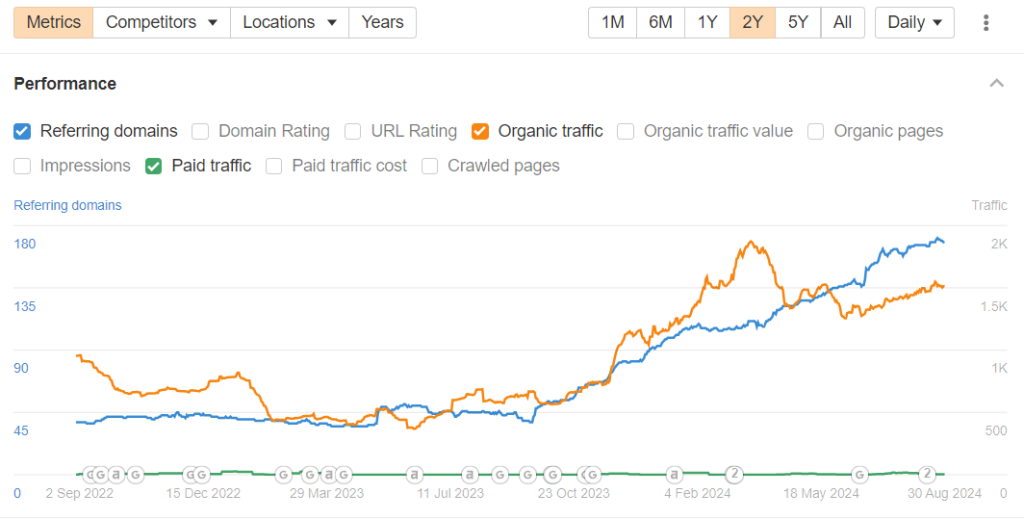
Task: Click the orange Organic traffic peak on the chart
Action: (749, 242)
